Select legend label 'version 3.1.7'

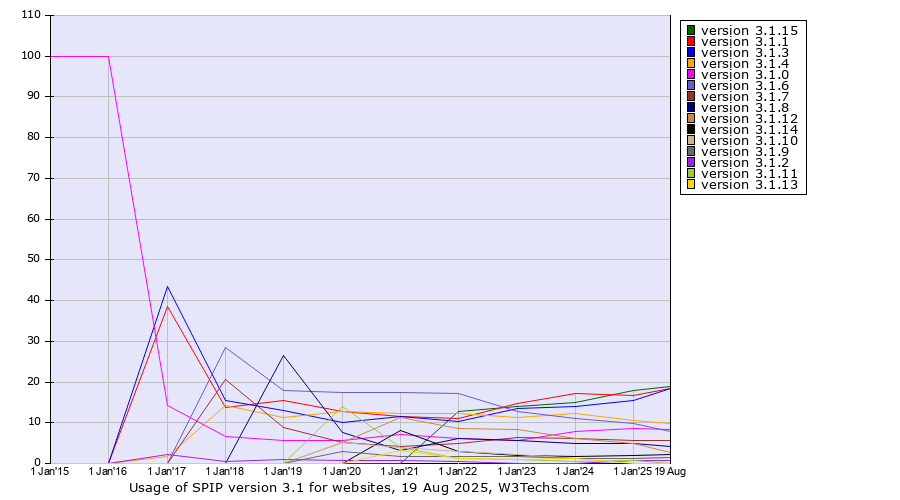point(744,96)
